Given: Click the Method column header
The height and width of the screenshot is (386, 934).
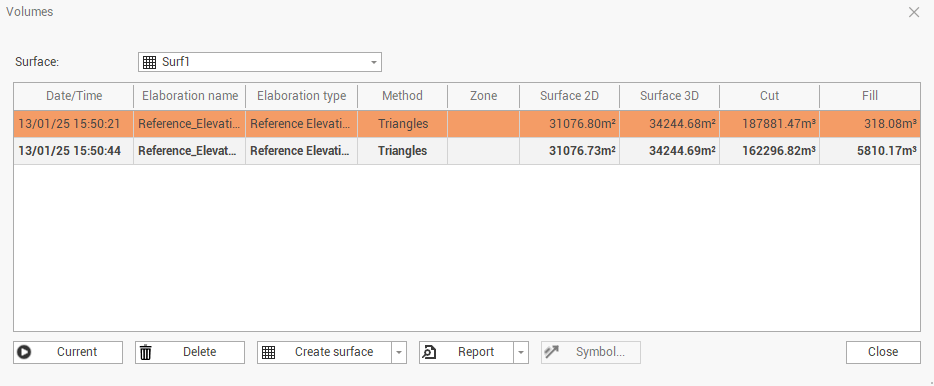Looking at the screenshot, I should [x=403, y=96].
